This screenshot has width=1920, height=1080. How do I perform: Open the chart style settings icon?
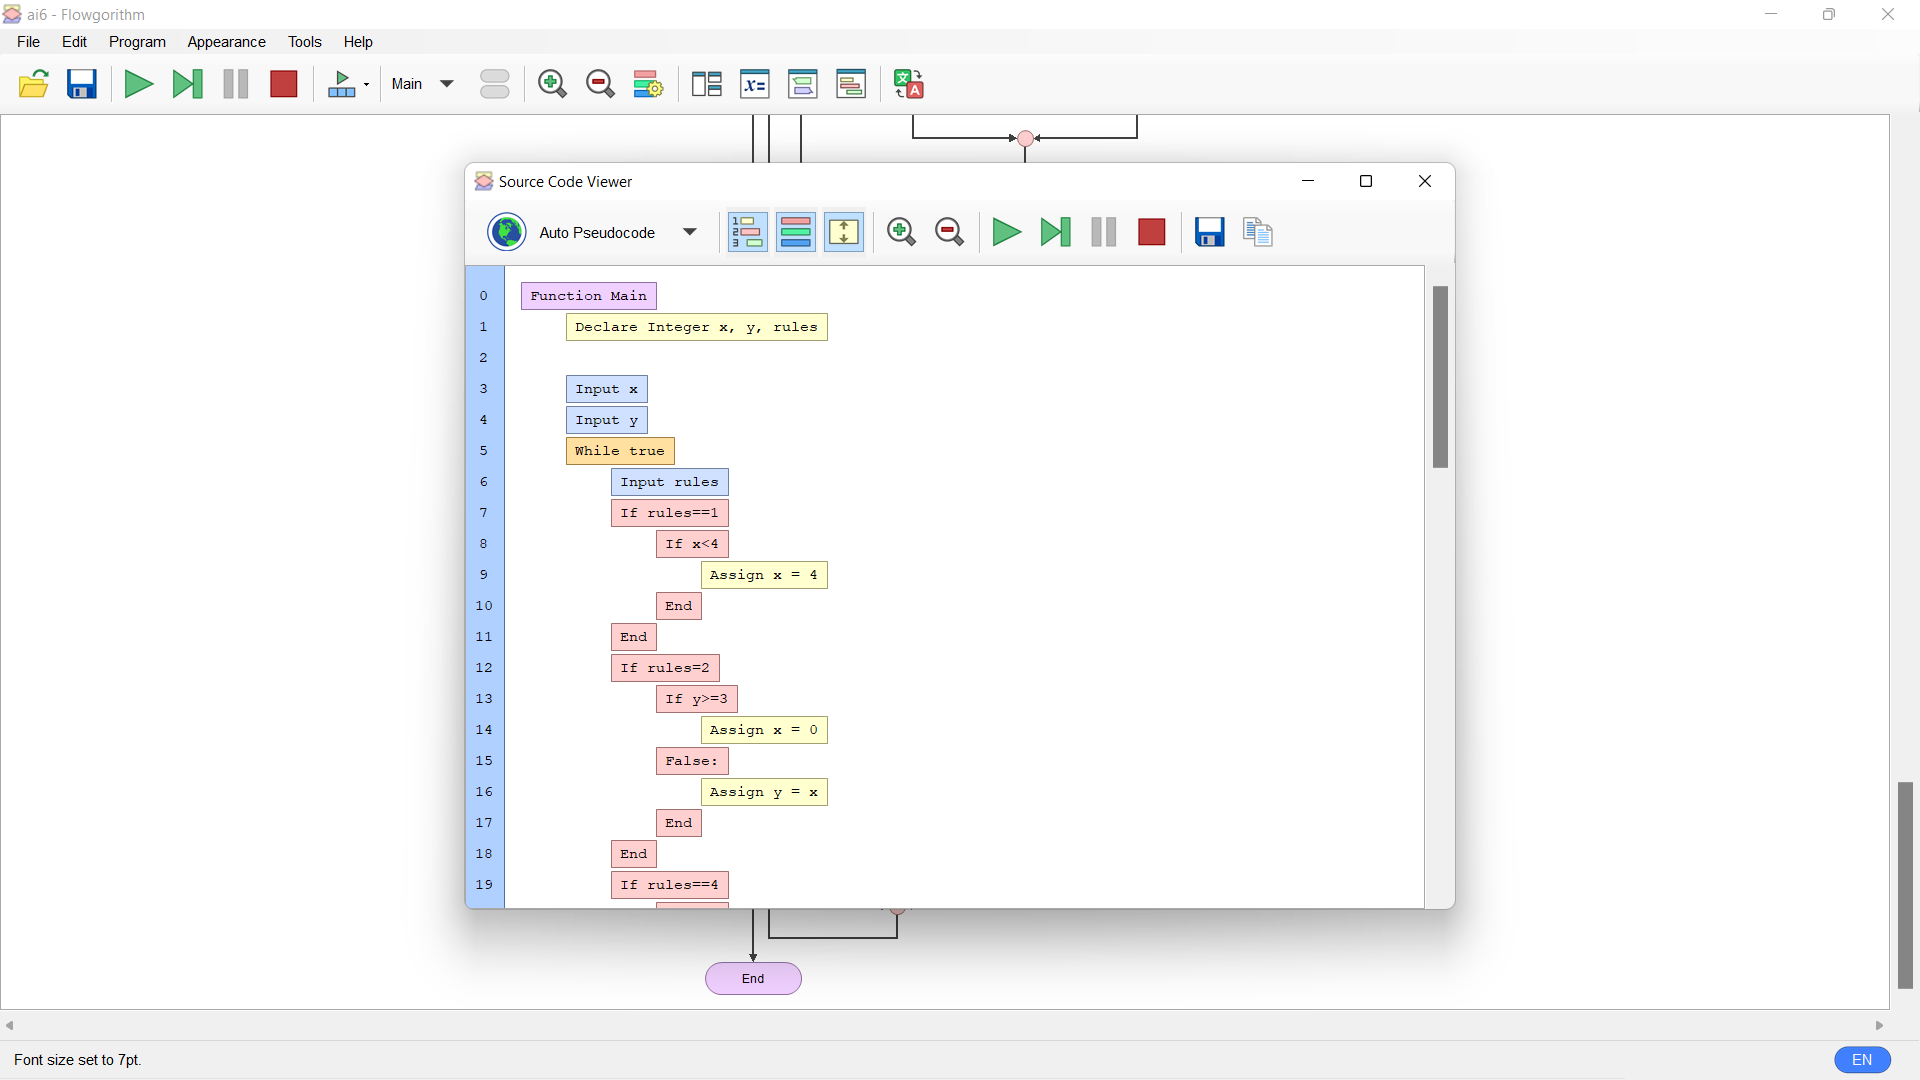click(648, 84)
